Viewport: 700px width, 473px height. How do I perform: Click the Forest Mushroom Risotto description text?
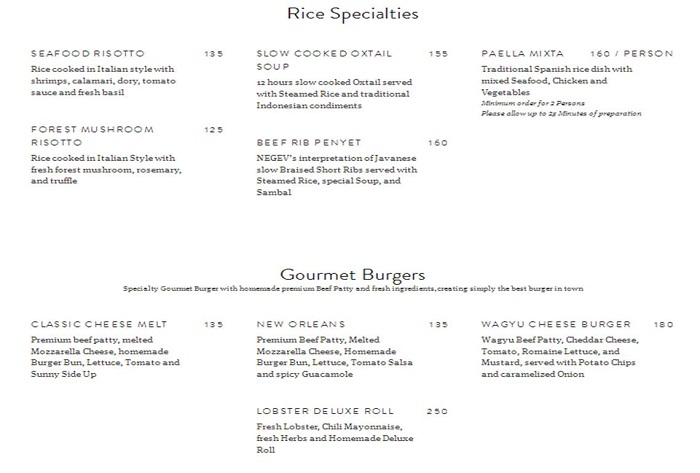[x=103, y=171]
